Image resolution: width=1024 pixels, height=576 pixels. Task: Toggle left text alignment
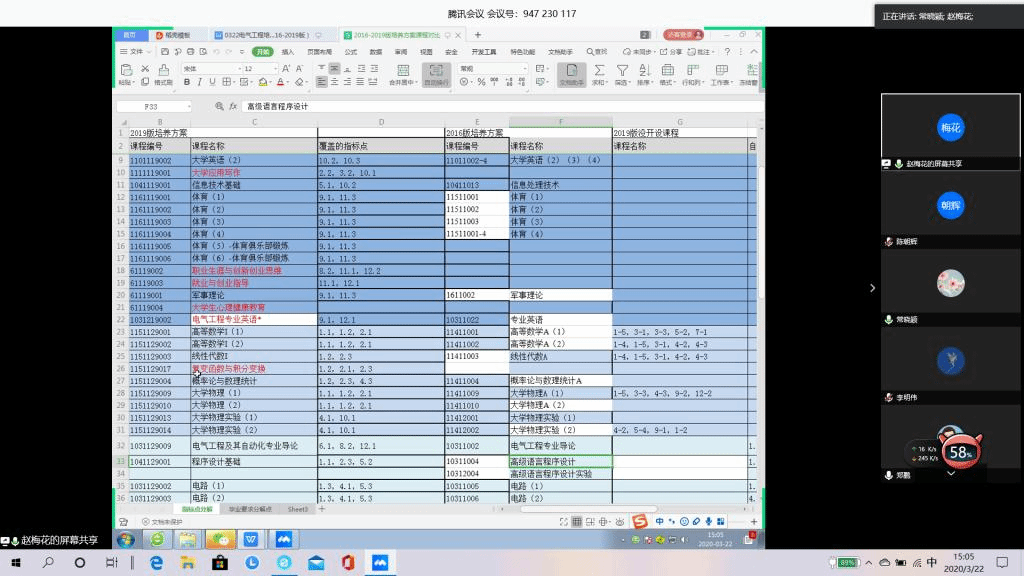321,82
